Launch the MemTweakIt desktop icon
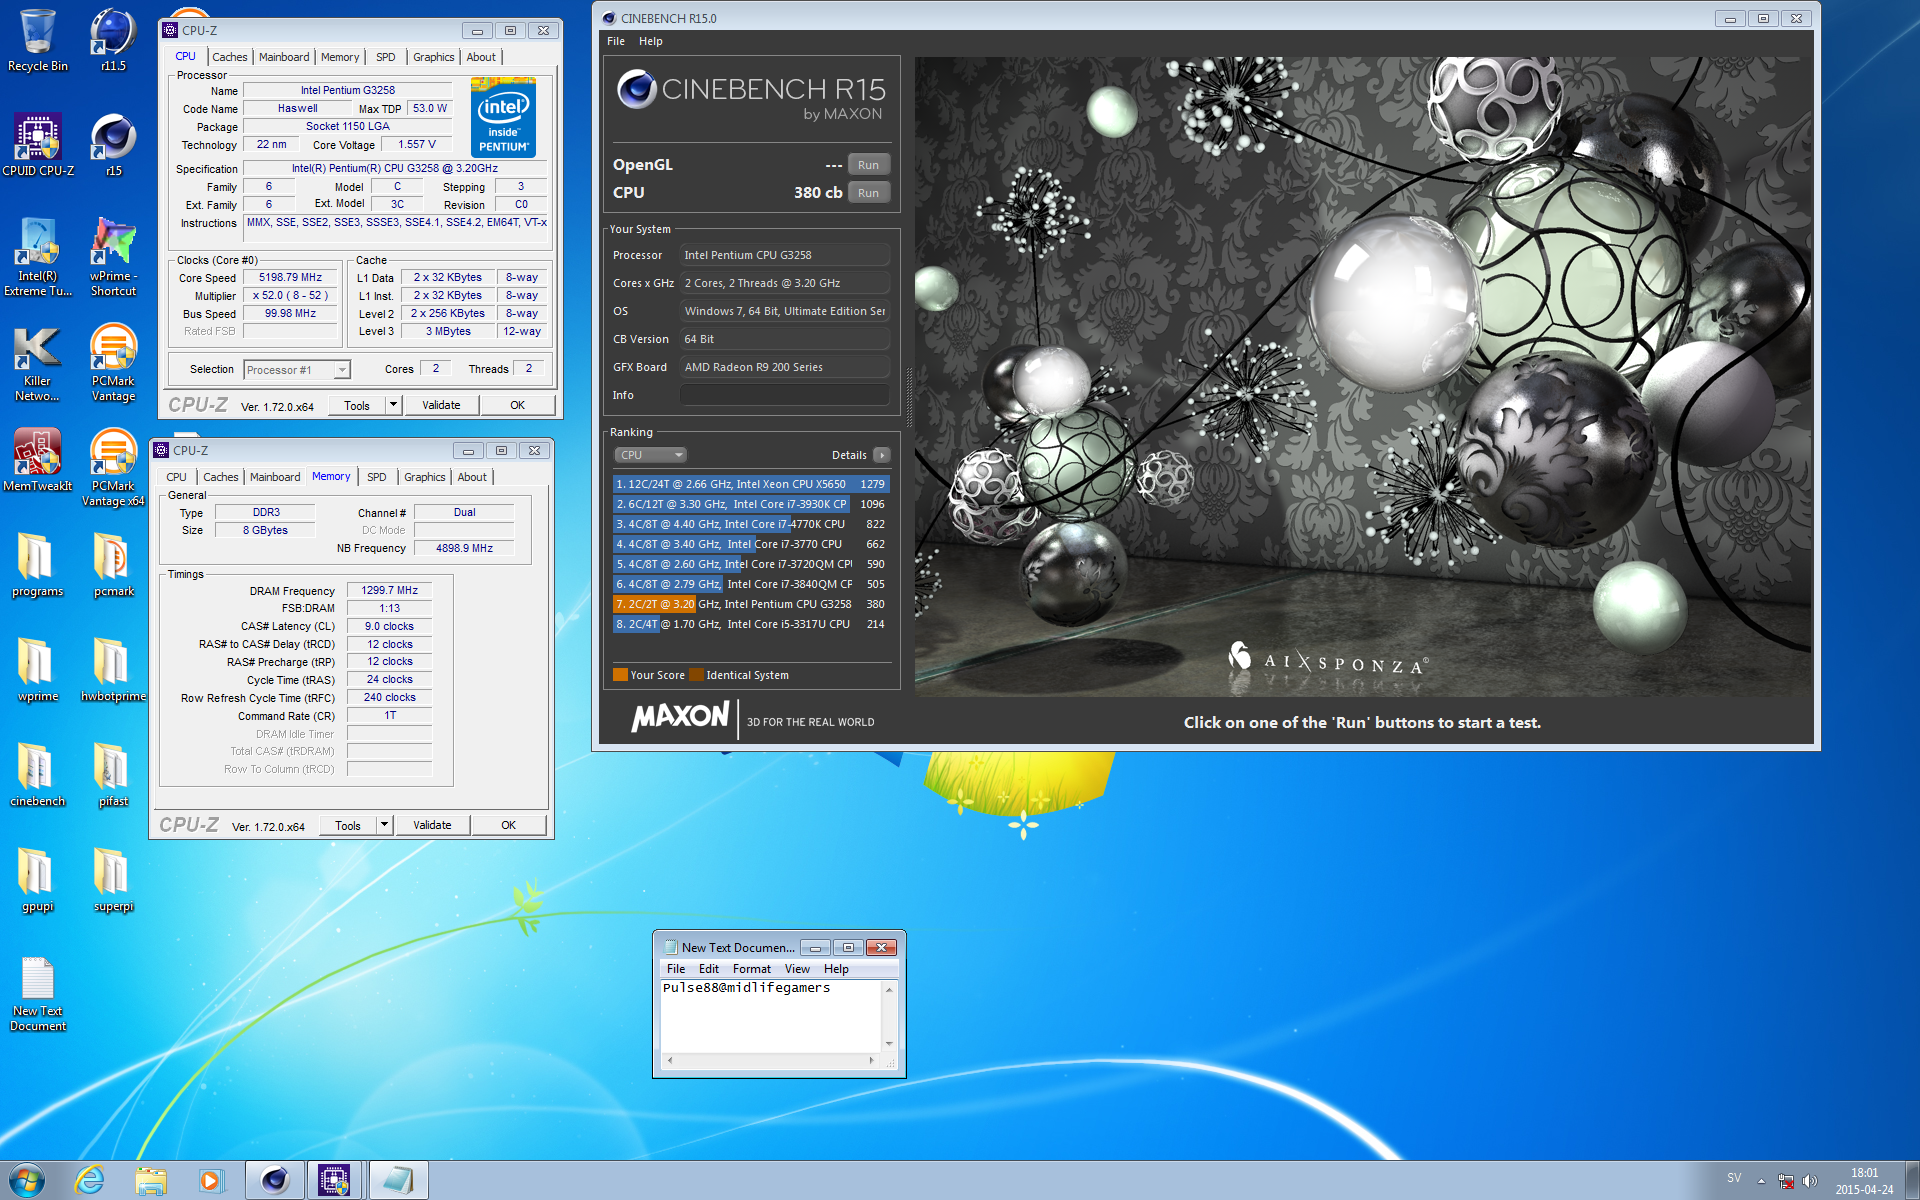The width and height of the screenshot is (1920, 1200). (x=38, y=460)
